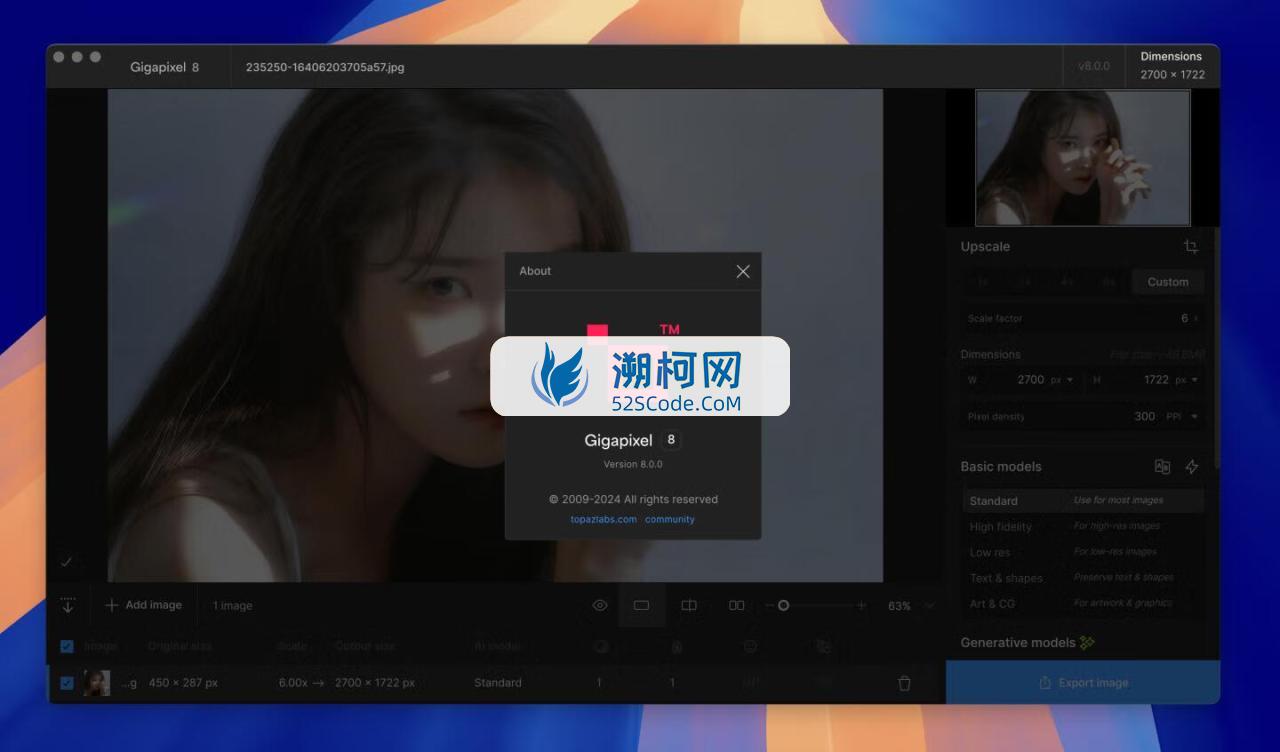Click the zoom in plus icon

coord(862,605)
